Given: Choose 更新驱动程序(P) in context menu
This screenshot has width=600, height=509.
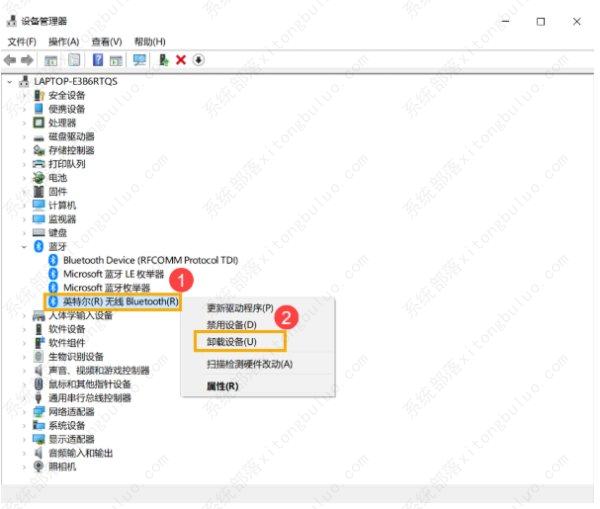Looking at the screenshot, I should pos(240,308).
